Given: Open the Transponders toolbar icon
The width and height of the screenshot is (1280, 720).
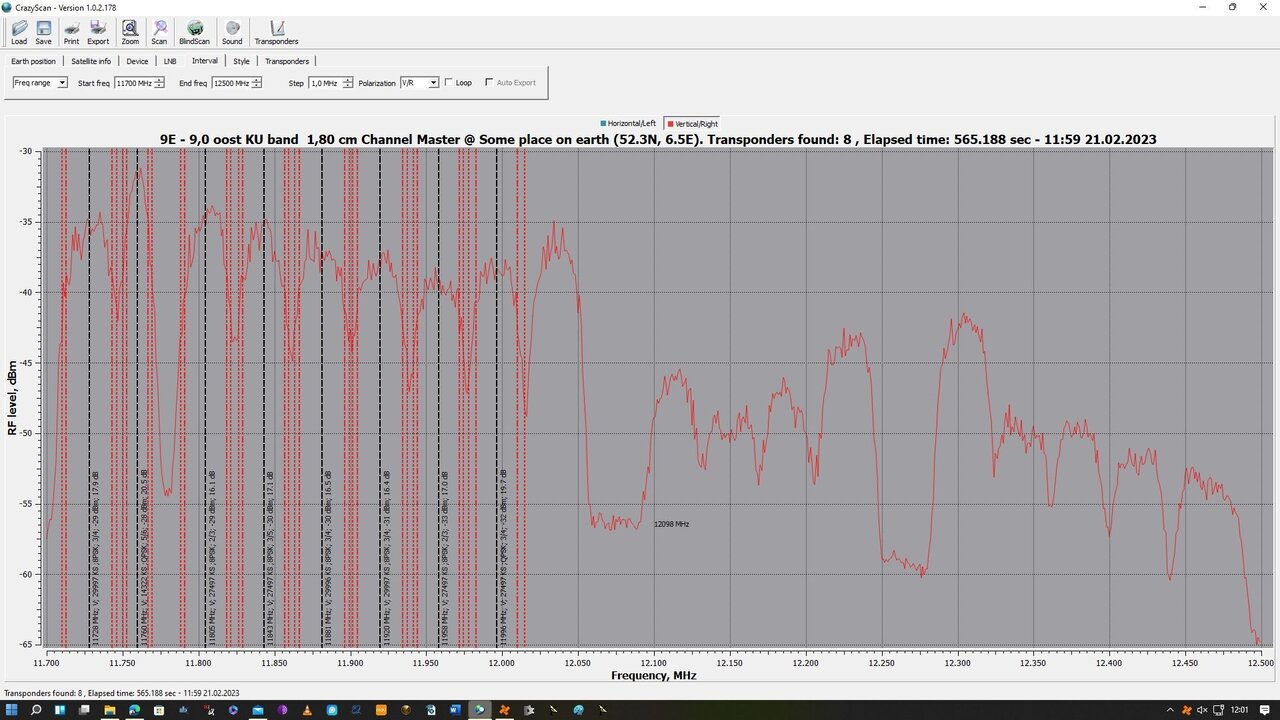Looking at the screenshot, I should pos(277,32).
